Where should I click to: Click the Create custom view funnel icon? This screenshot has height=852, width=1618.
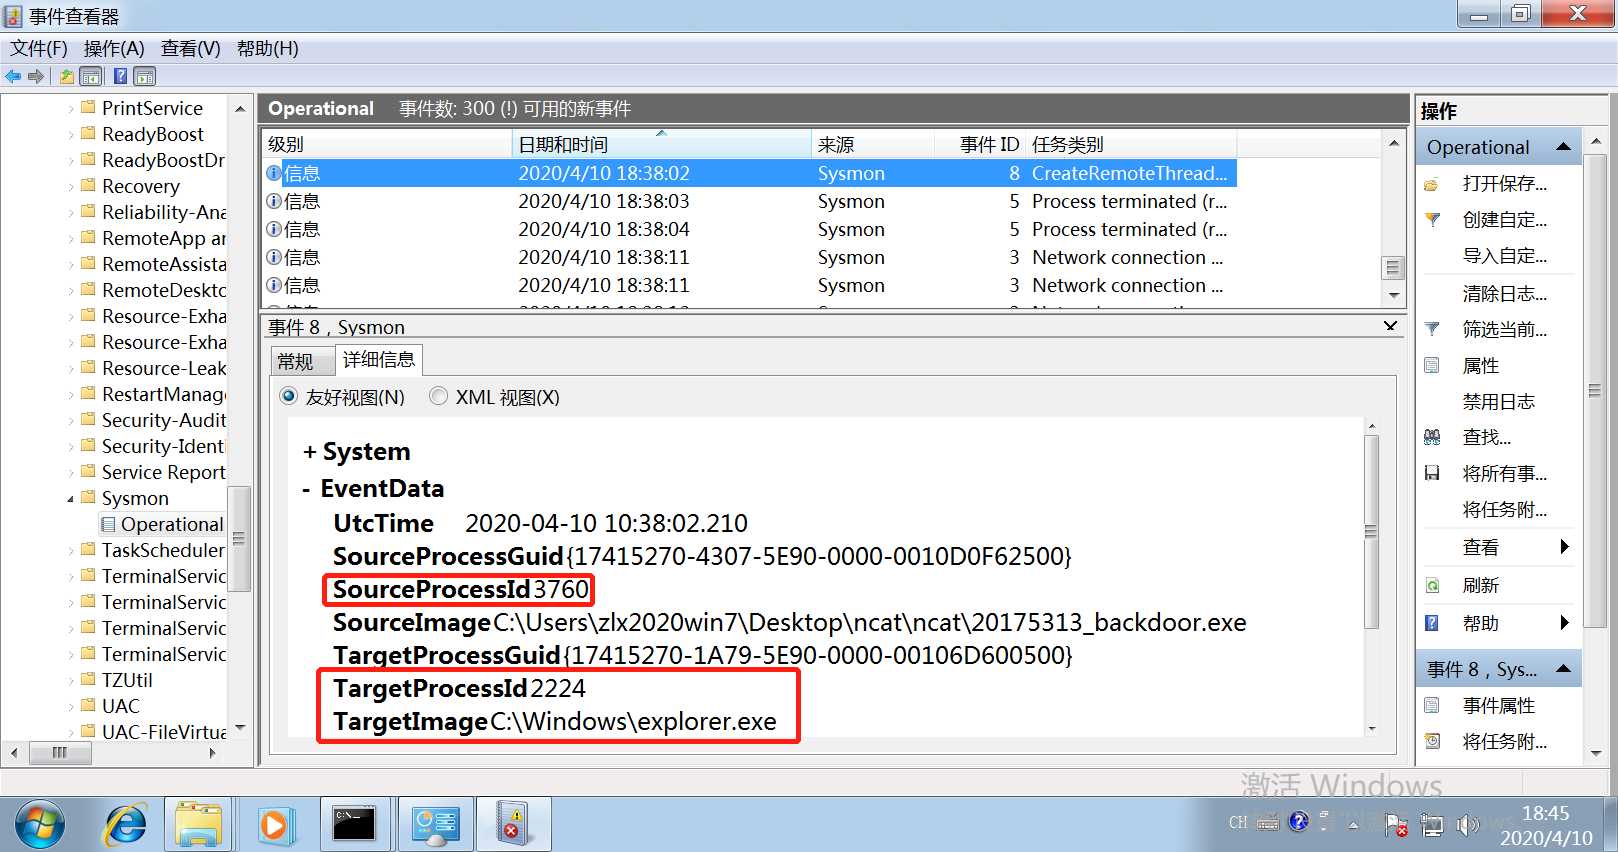click(1432, 219)
